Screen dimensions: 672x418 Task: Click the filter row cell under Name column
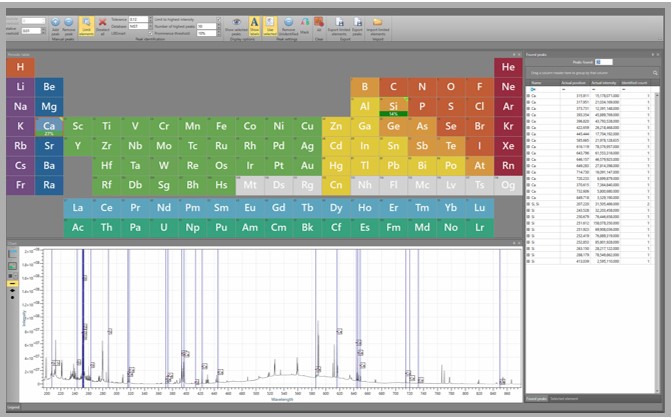(543, 89)
